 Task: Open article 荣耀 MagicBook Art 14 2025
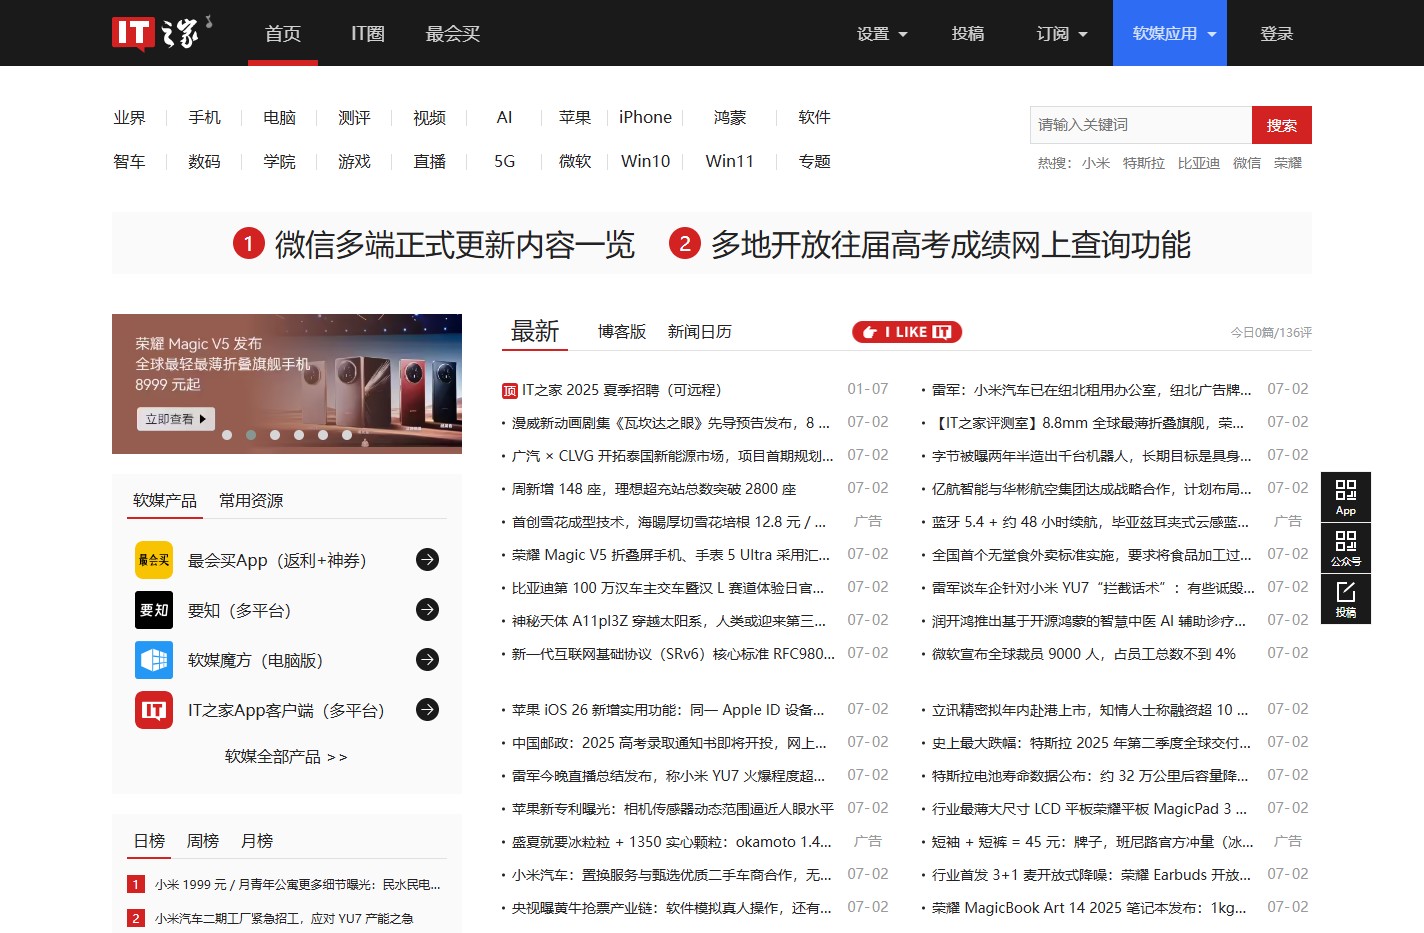coord(1089,908)
